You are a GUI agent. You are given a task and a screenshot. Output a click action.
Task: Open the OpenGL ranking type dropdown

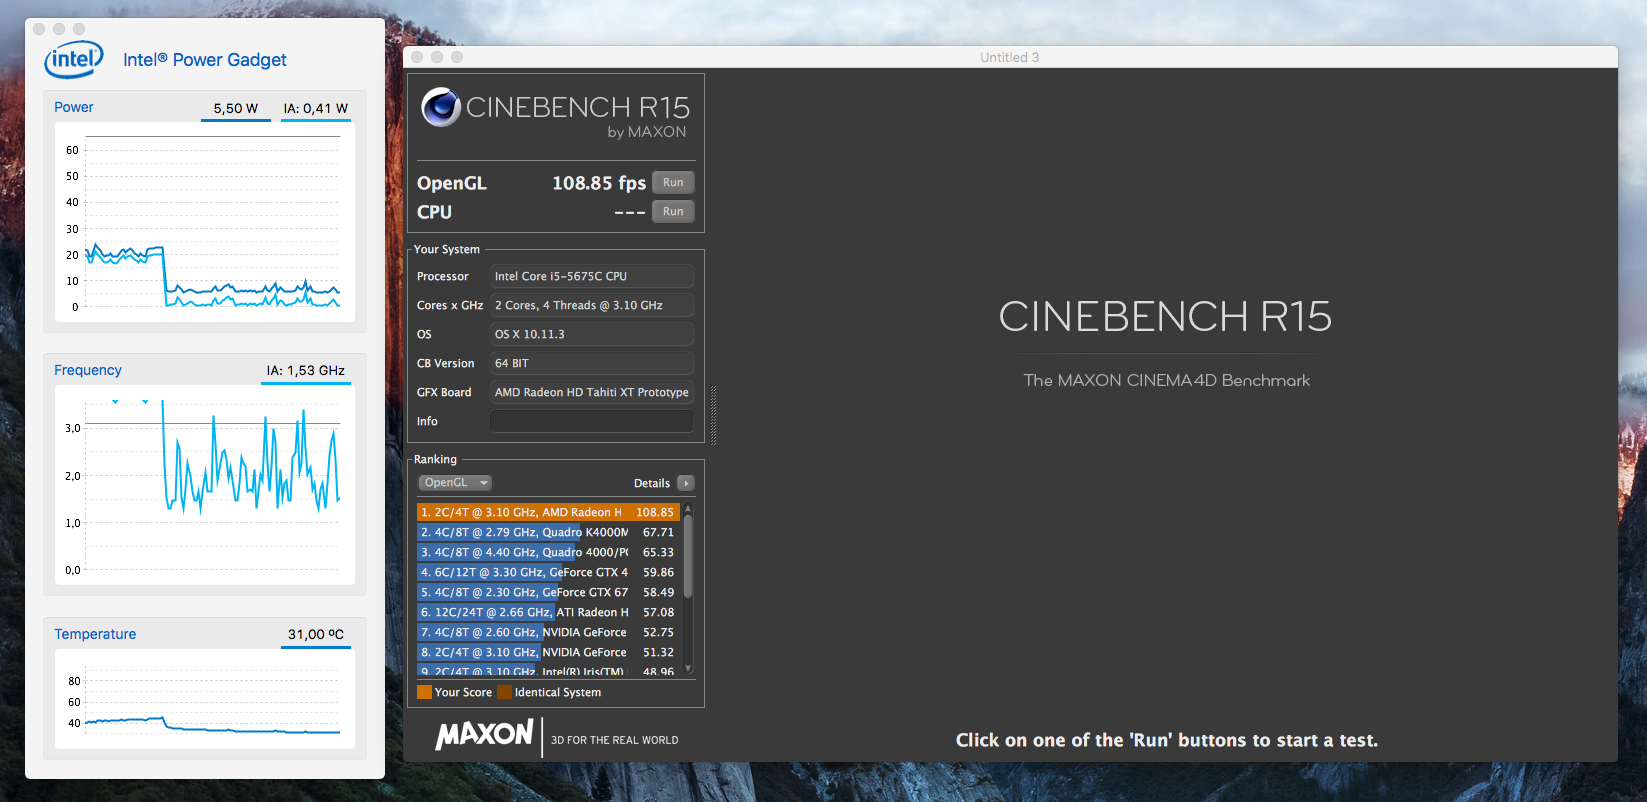tap(454, 483)
